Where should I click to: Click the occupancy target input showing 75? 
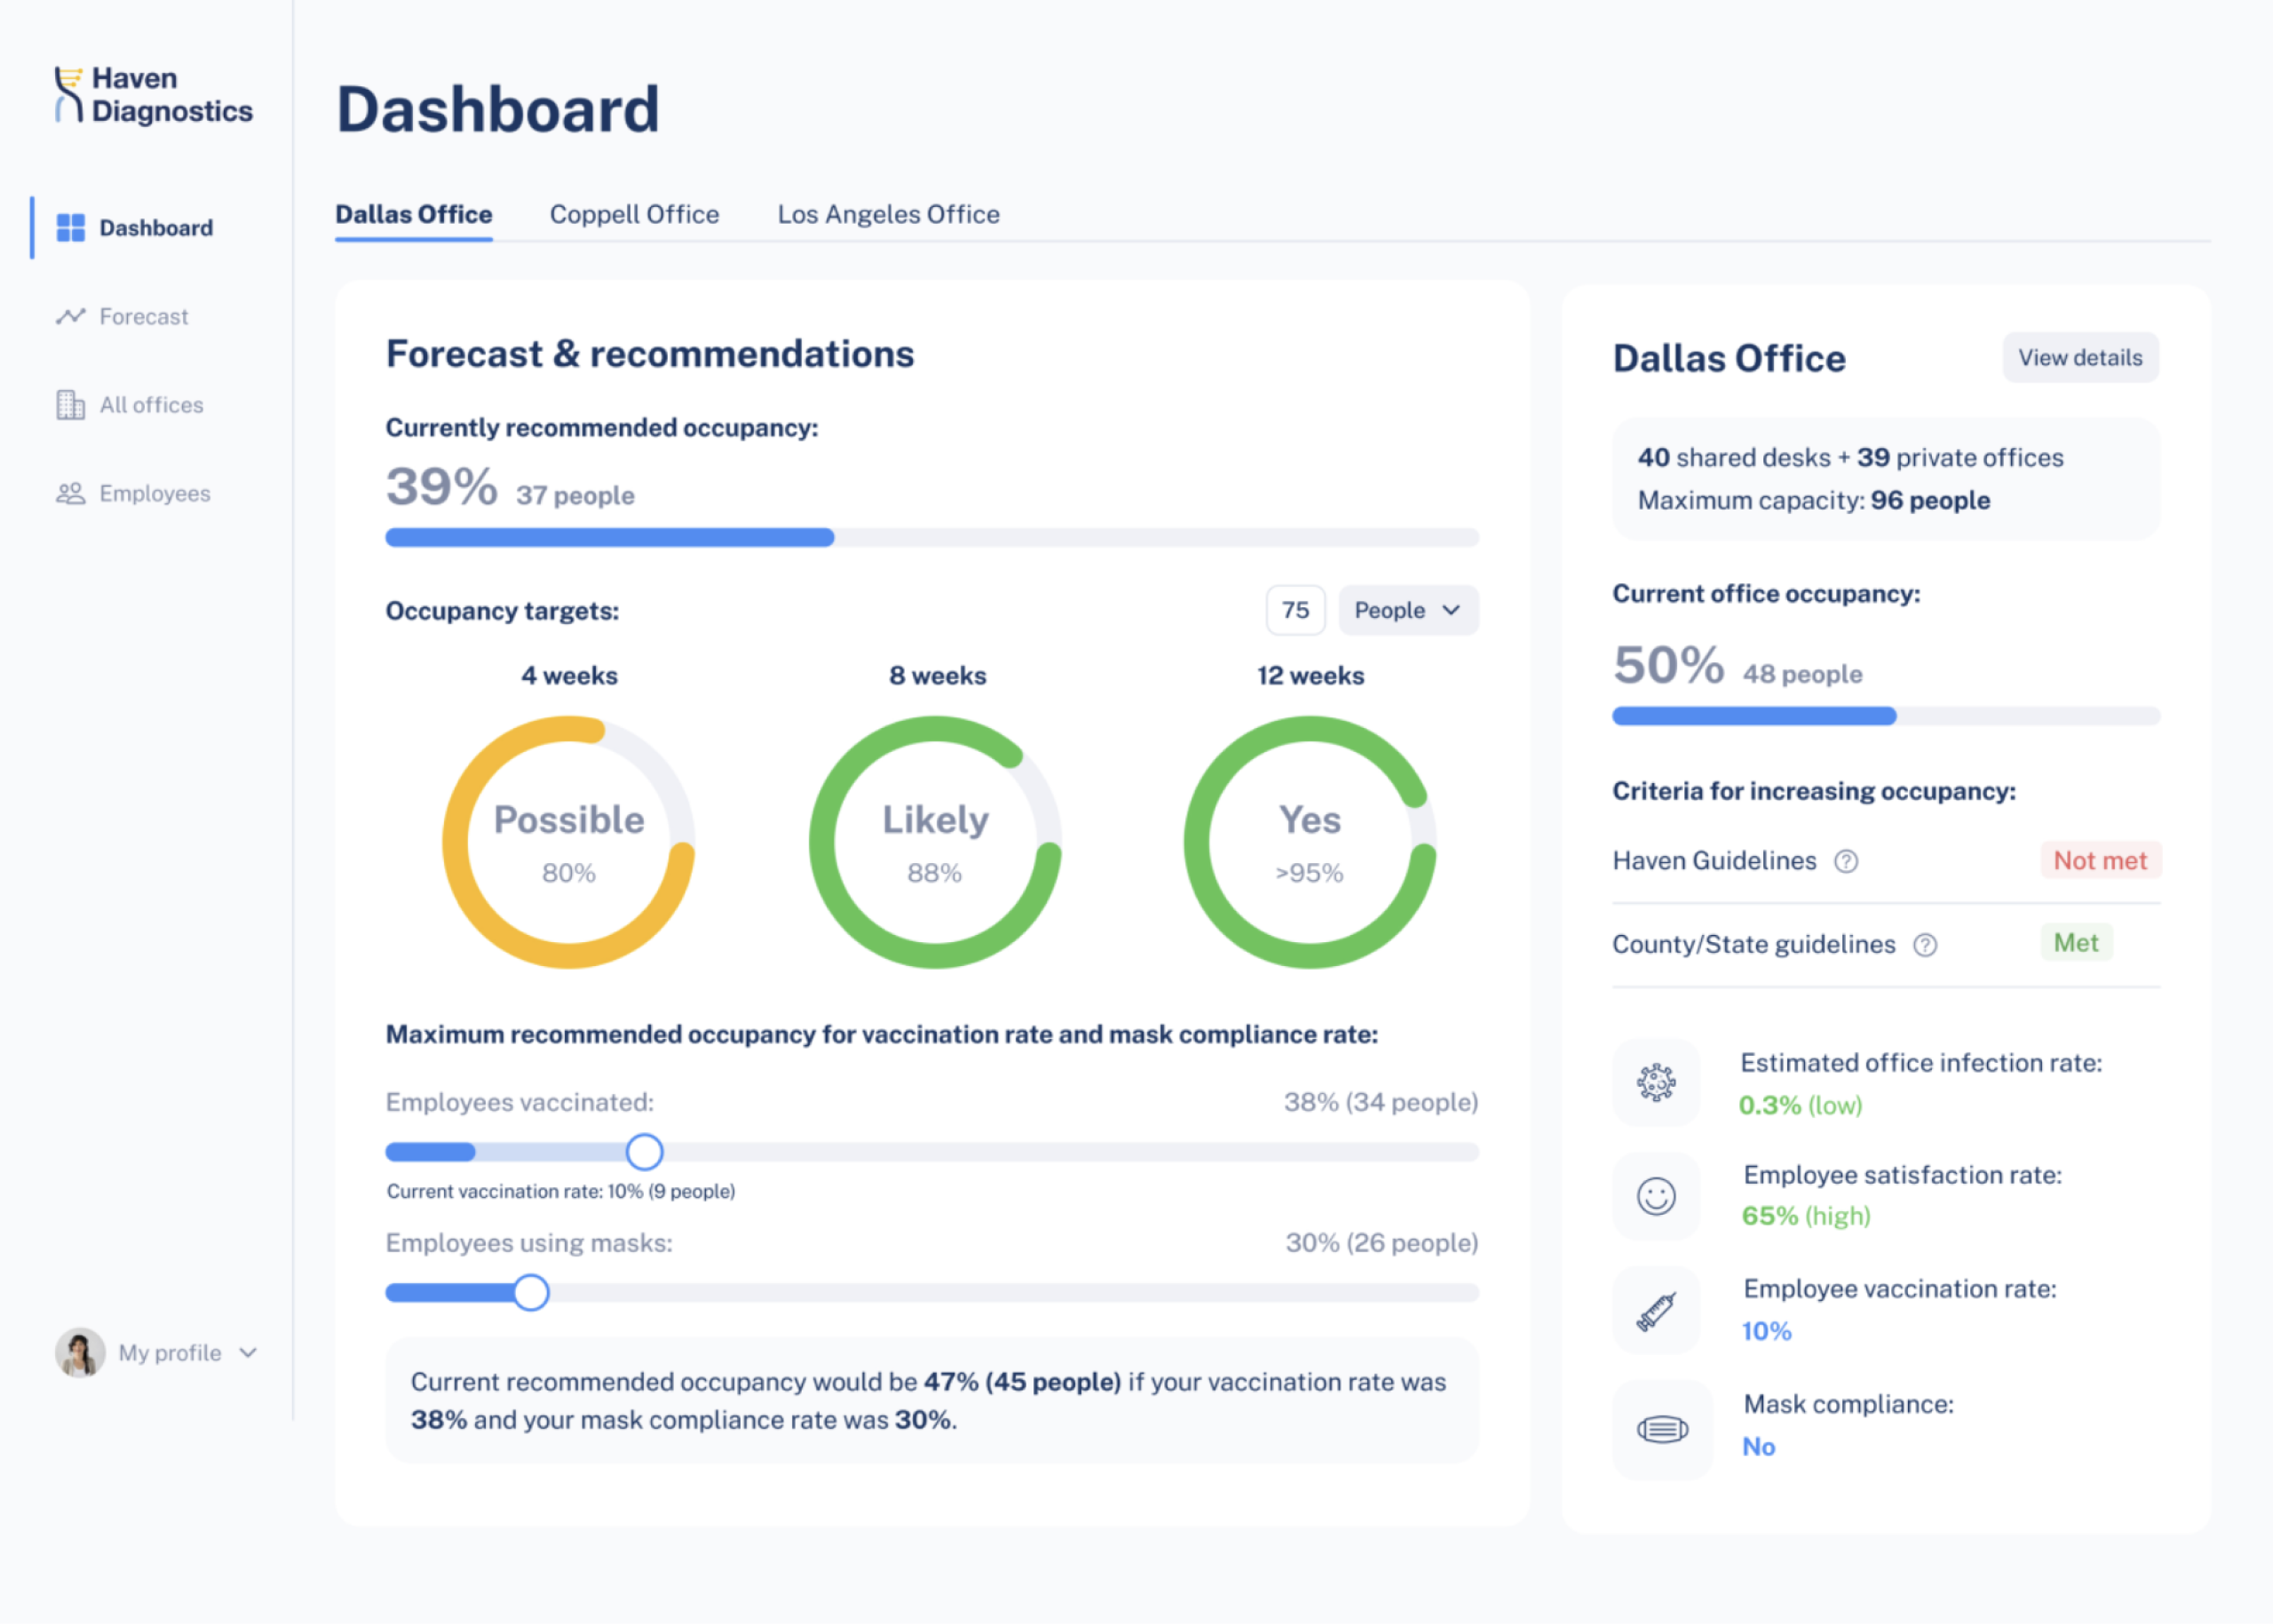[1295, 610]
